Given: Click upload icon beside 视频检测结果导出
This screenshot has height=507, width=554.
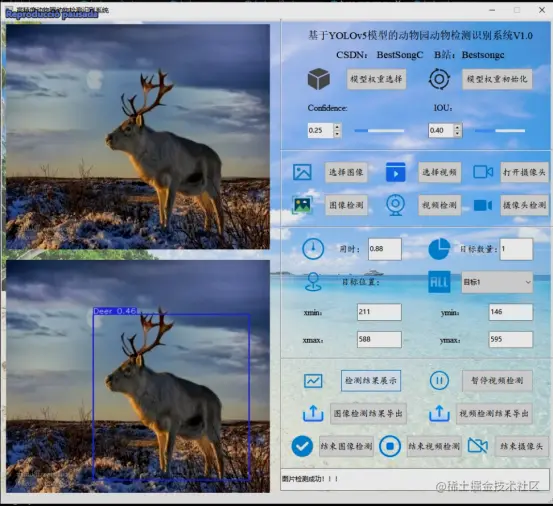Looking at the screenshot, I should (439, 413).
